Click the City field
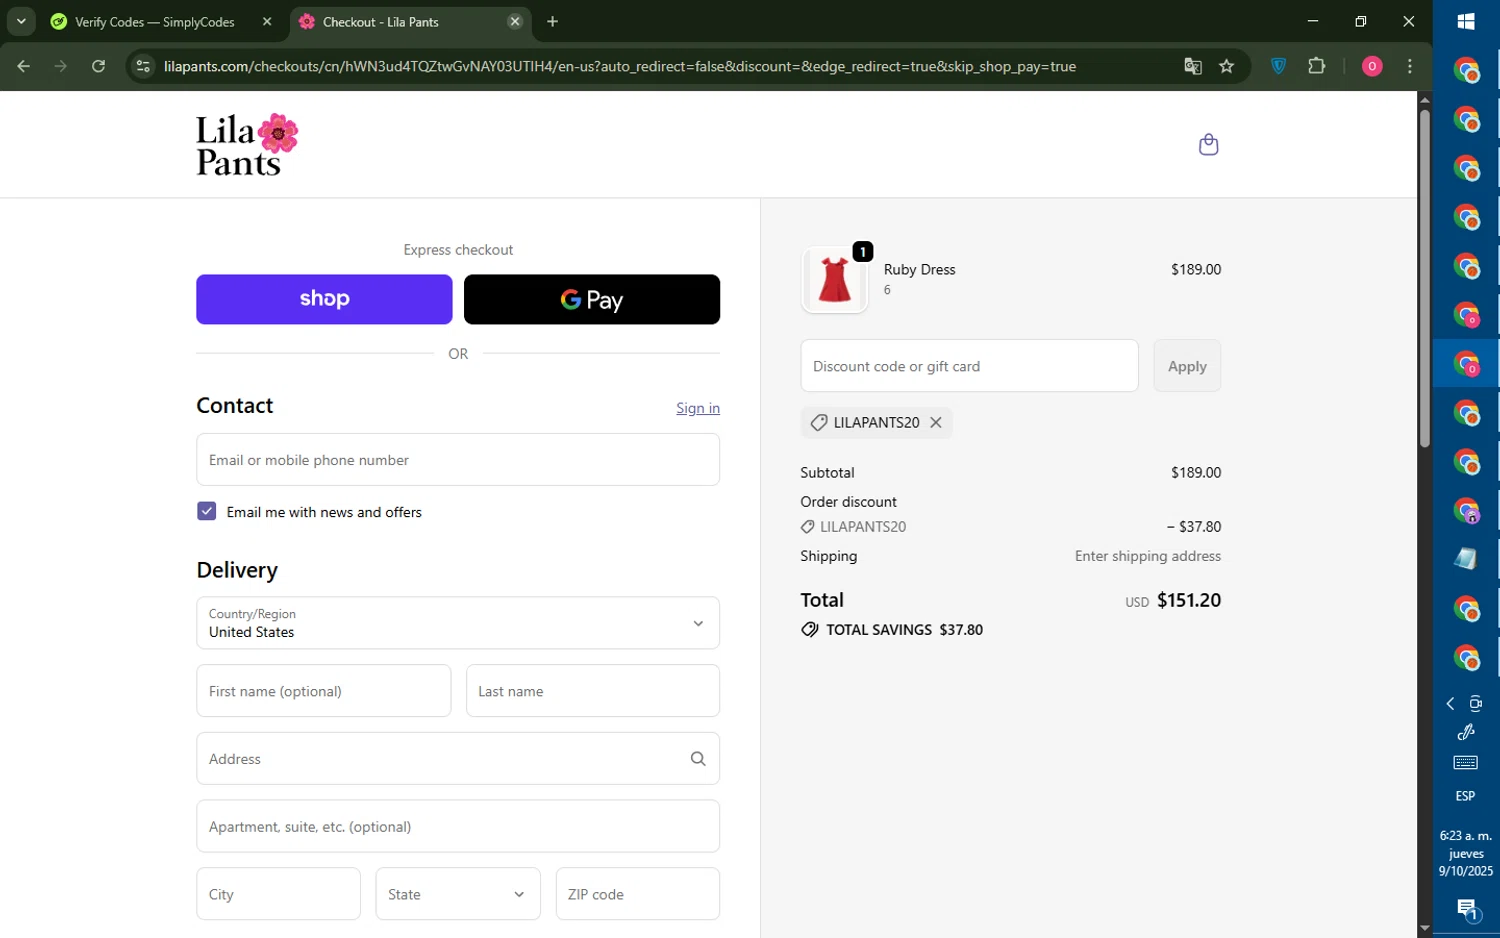 pos(278,894)
